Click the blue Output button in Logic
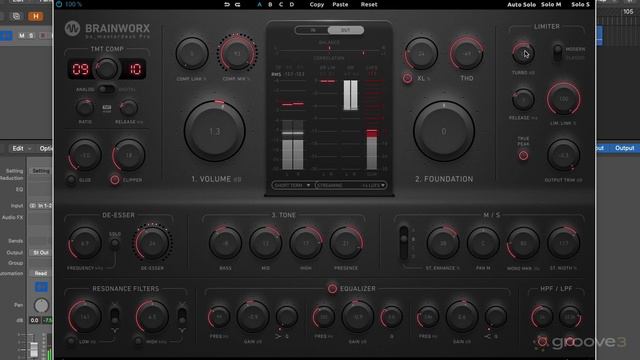640x360 pixels. (x=624, y=148)
